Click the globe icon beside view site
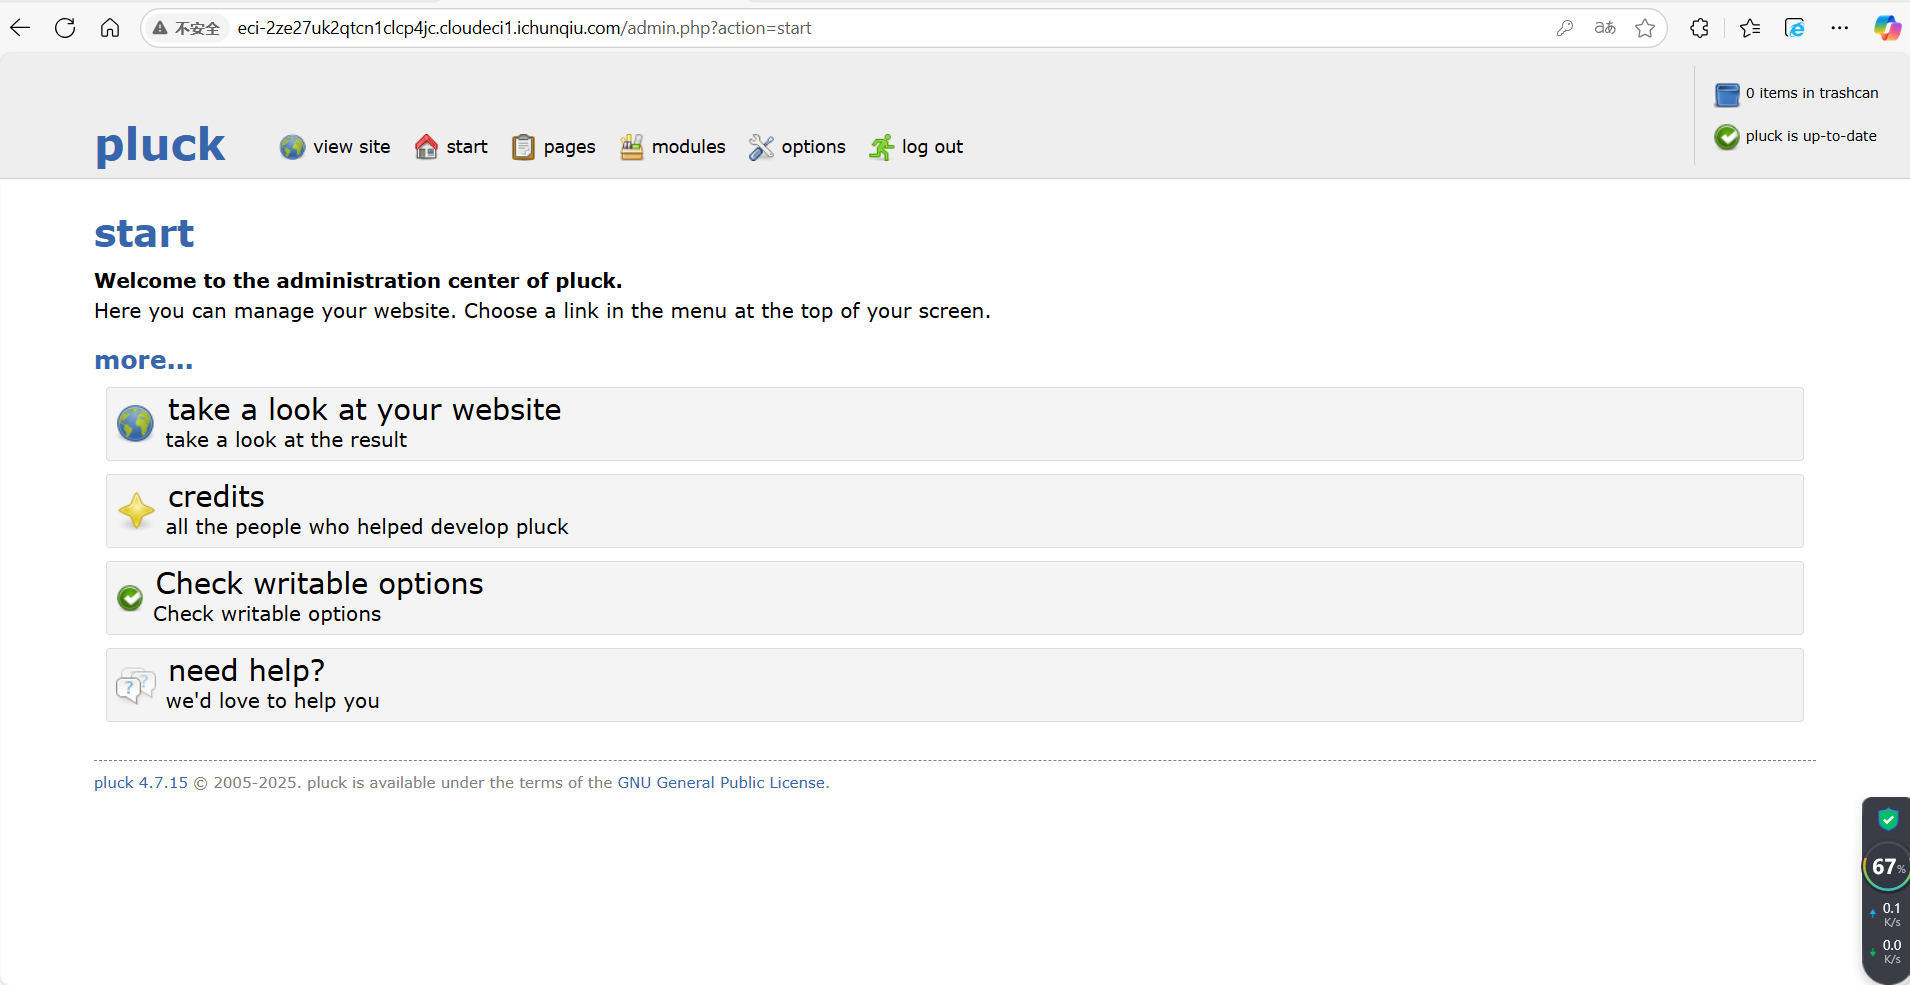The height and width of the screenshot is (985, 1910). 292,147
